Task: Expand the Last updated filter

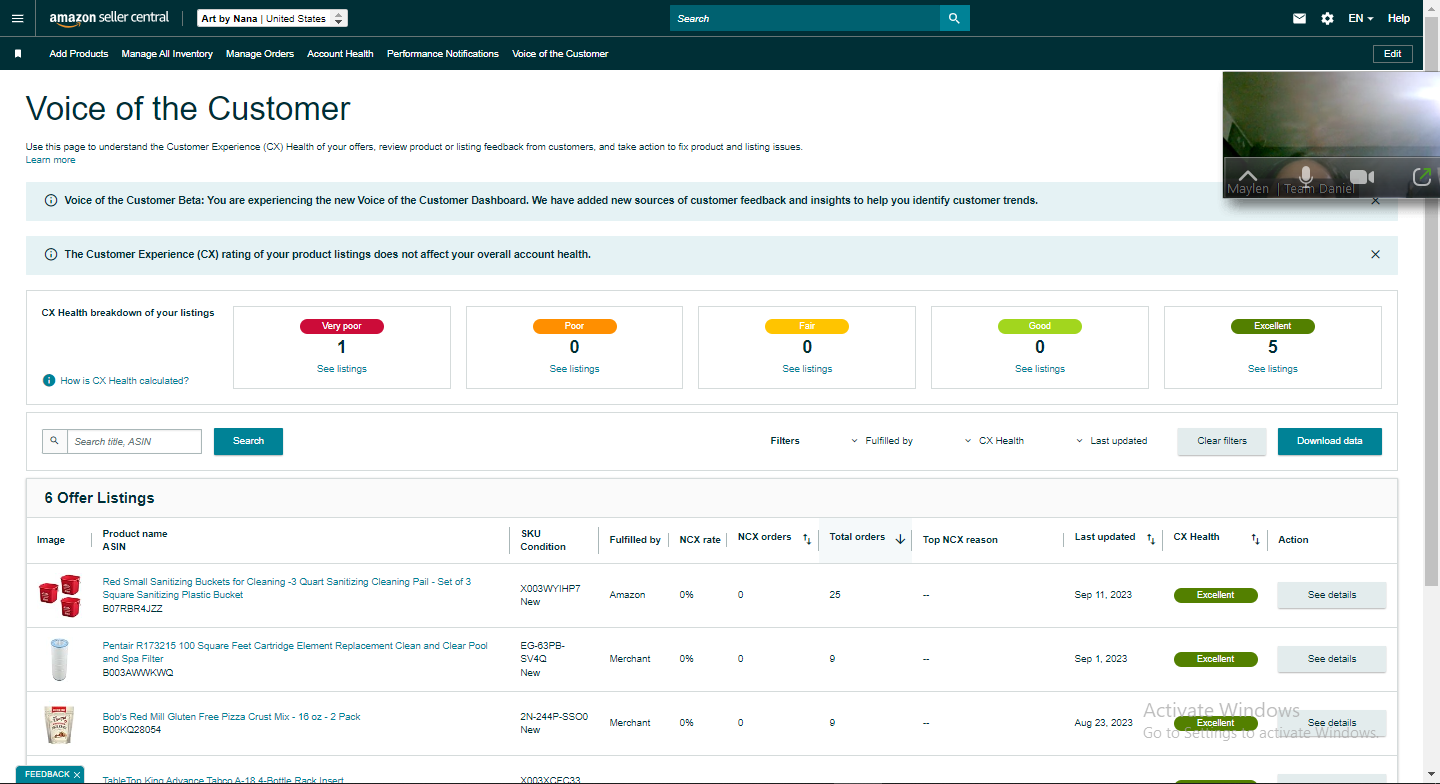Action: point(1112,441)
